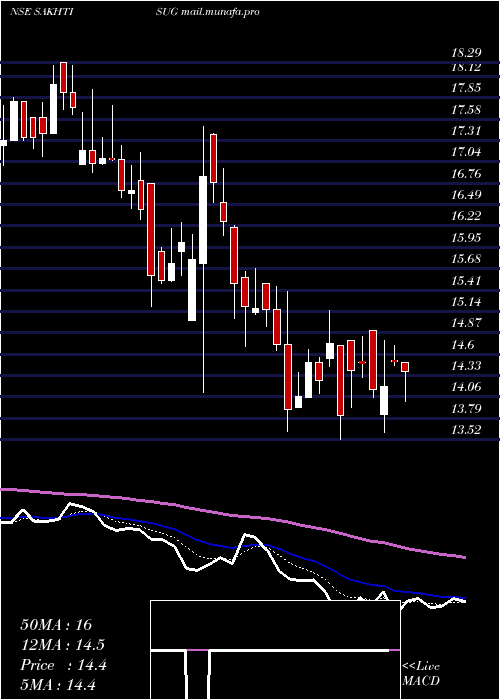Click the 14.33 price axis label

coord(466,367)
